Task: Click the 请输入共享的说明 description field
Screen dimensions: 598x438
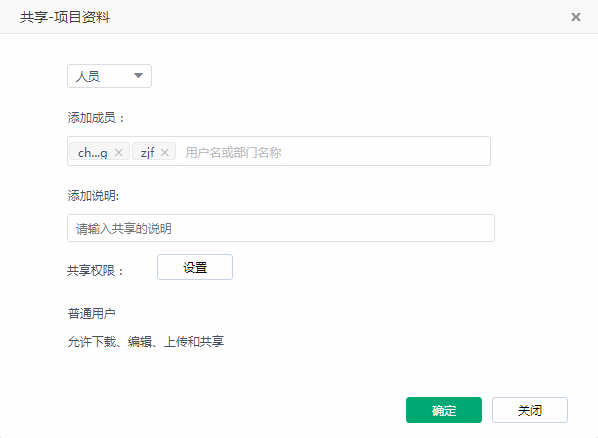Action: (281, 228)
